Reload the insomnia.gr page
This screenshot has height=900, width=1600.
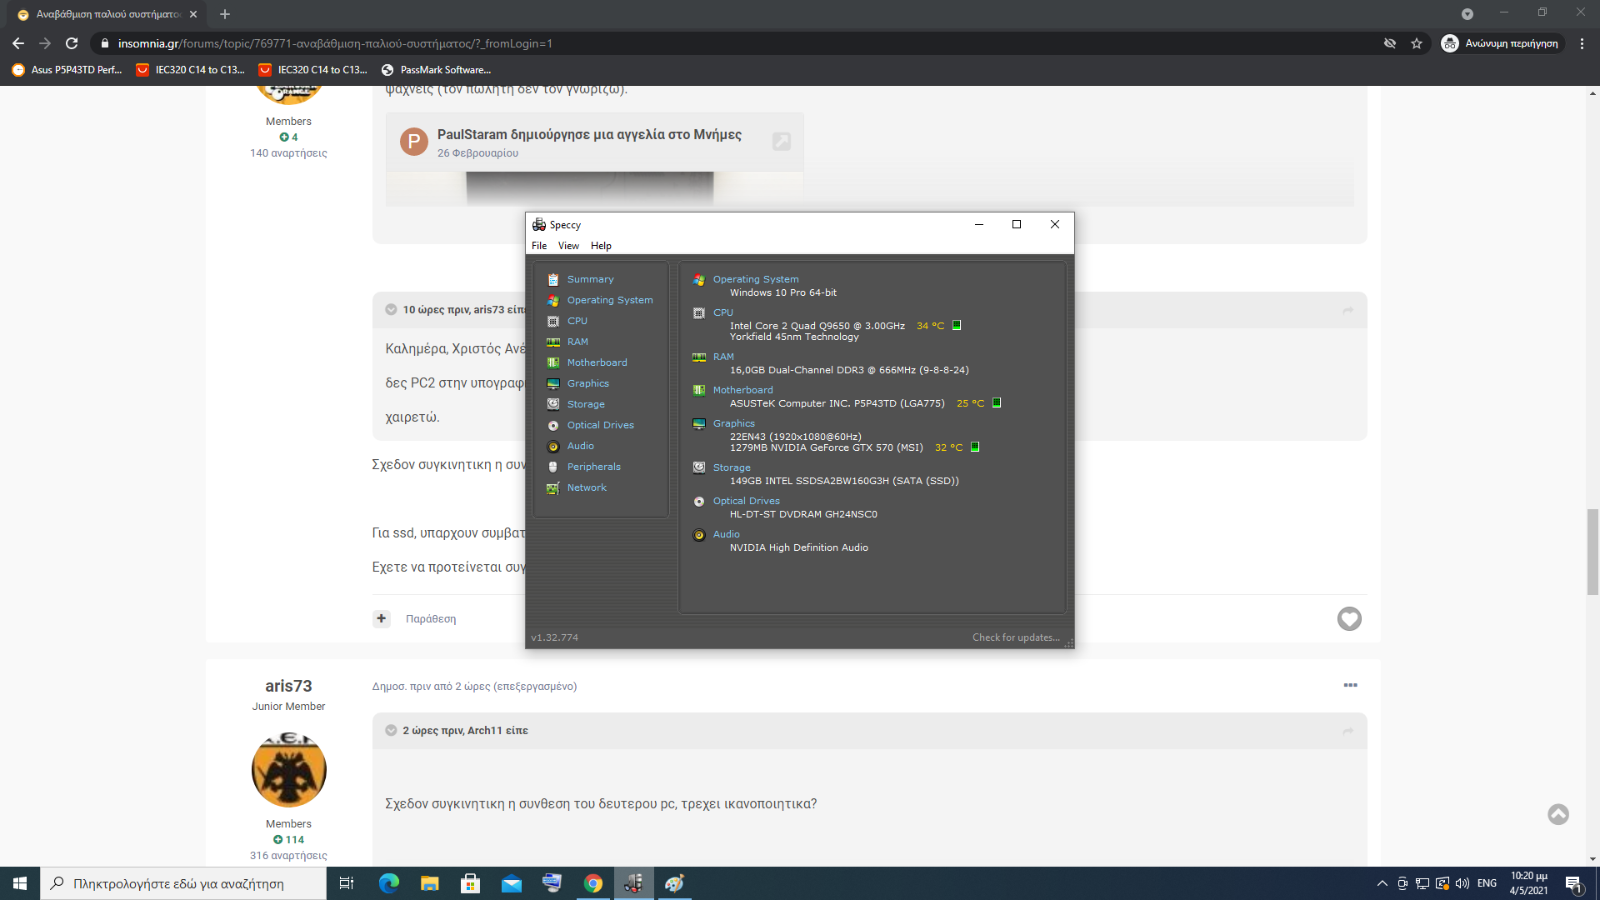[72, 43]
